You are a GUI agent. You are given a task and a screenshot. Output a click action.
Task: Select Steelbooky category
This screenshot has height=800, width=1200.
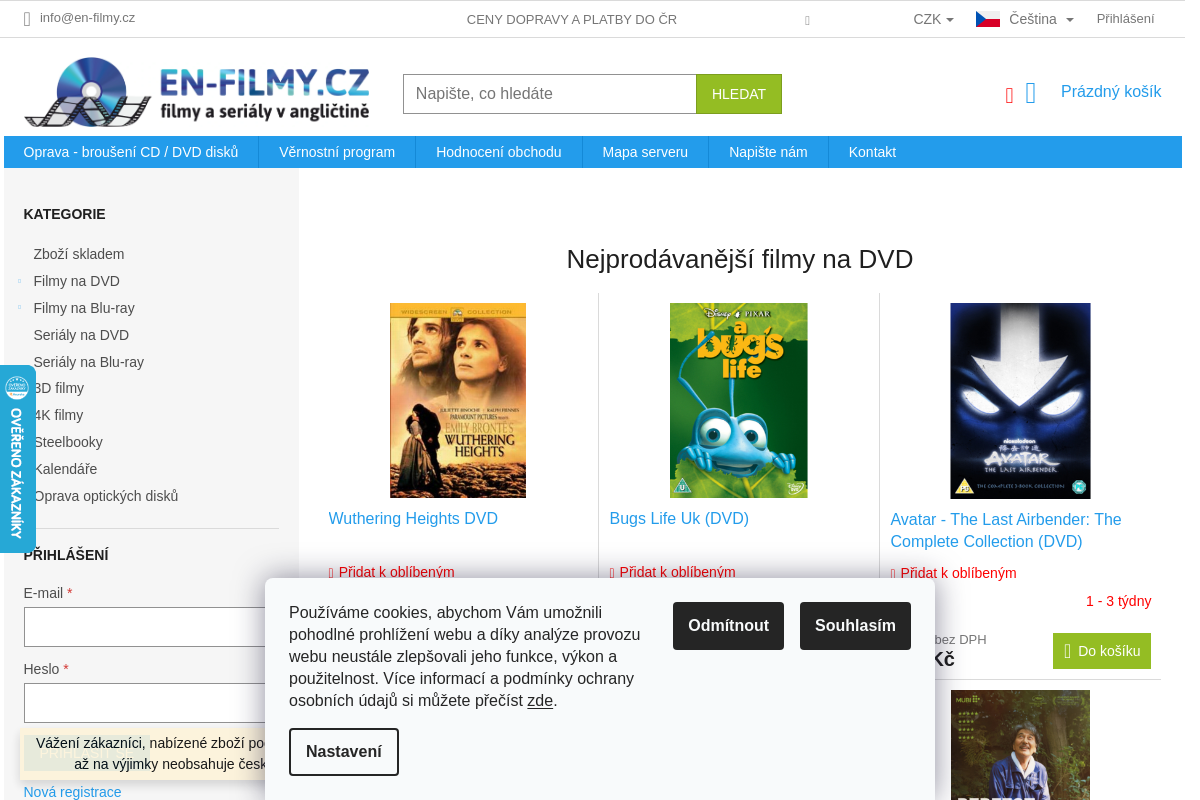[x=68, y=442]
